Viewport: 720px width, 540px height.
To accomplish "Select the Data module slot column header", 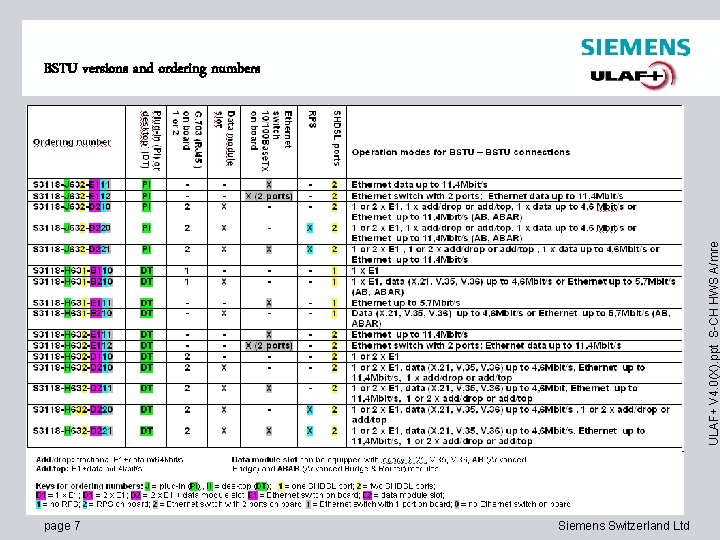I will 225,138.
